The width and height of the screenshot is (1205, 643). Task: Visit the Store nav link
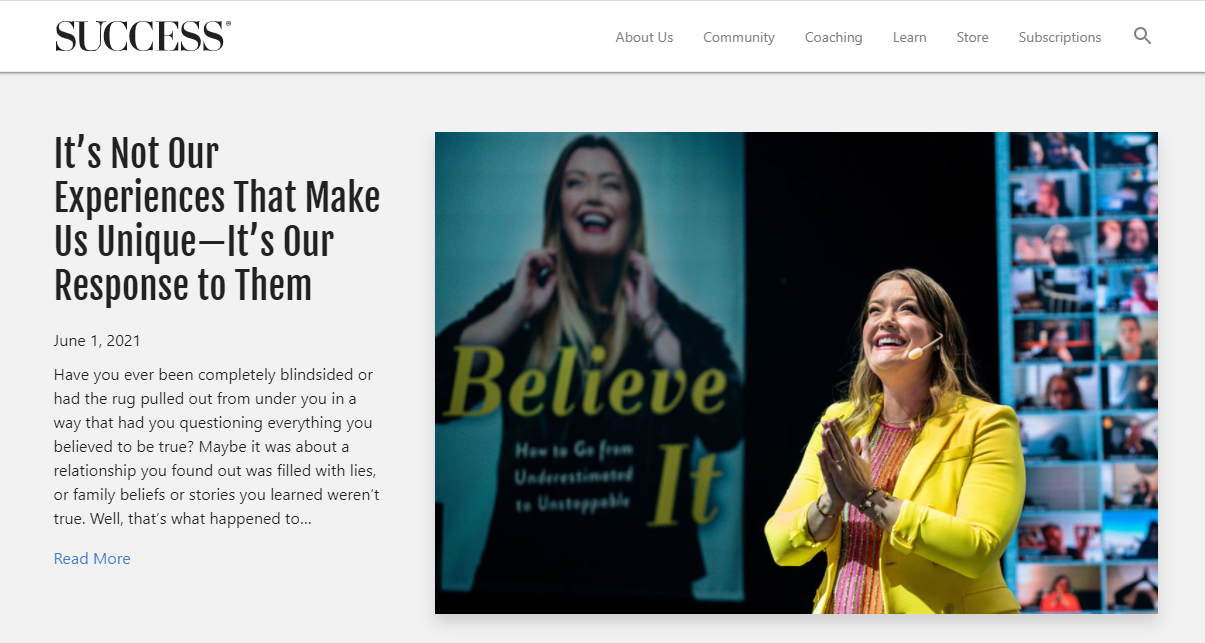pos(972,37)
